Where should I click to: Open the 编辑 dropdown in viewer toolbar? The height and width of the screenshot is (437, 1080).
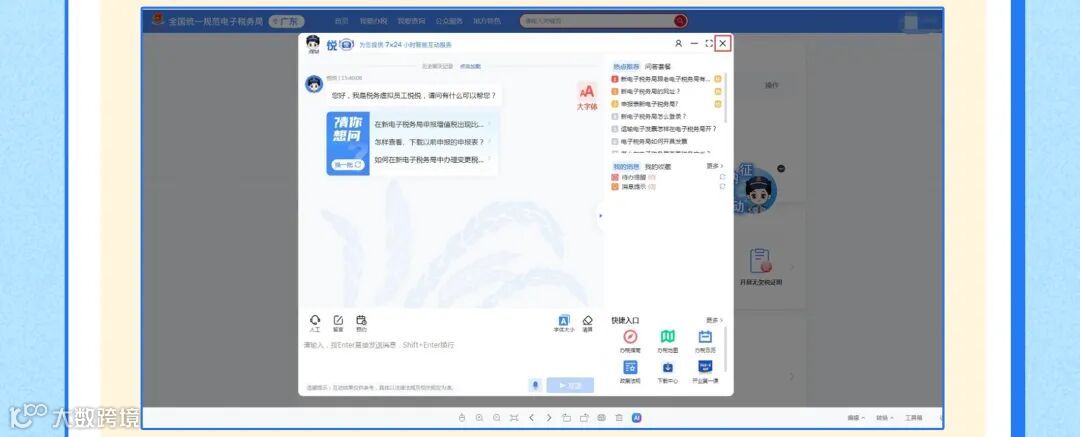(856, 418)
